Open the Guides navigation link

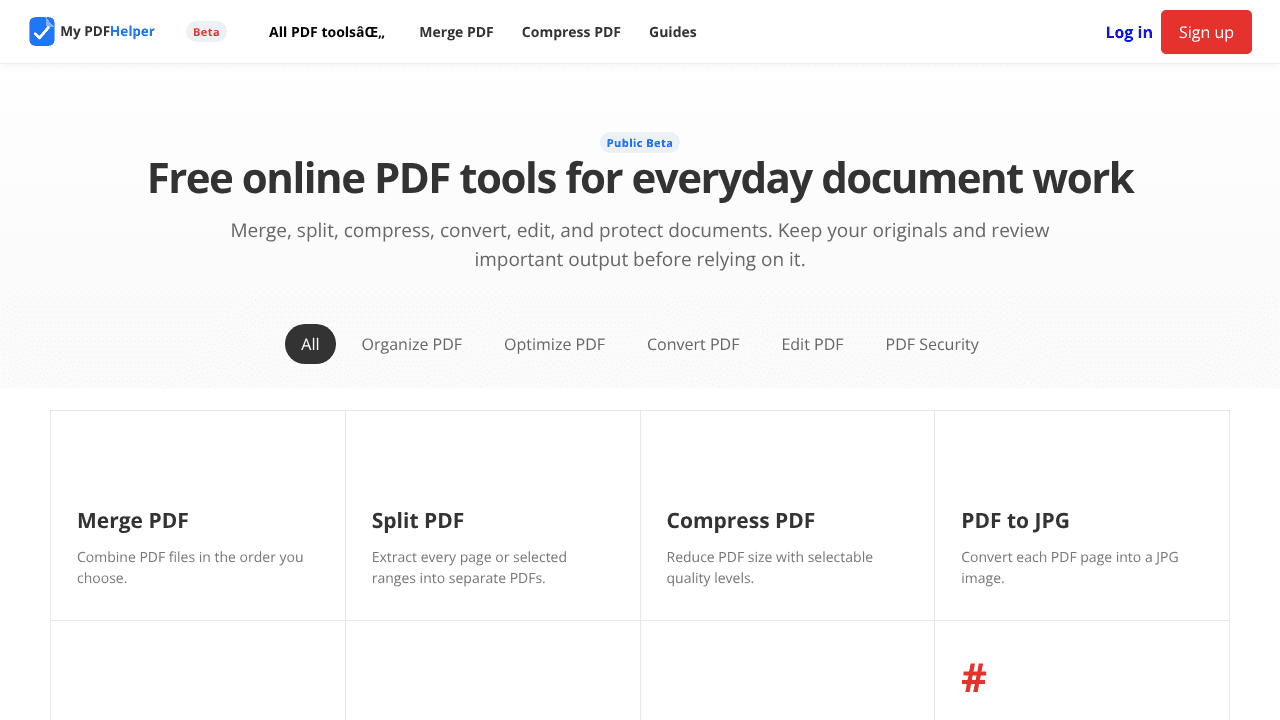tap(673, 32)
